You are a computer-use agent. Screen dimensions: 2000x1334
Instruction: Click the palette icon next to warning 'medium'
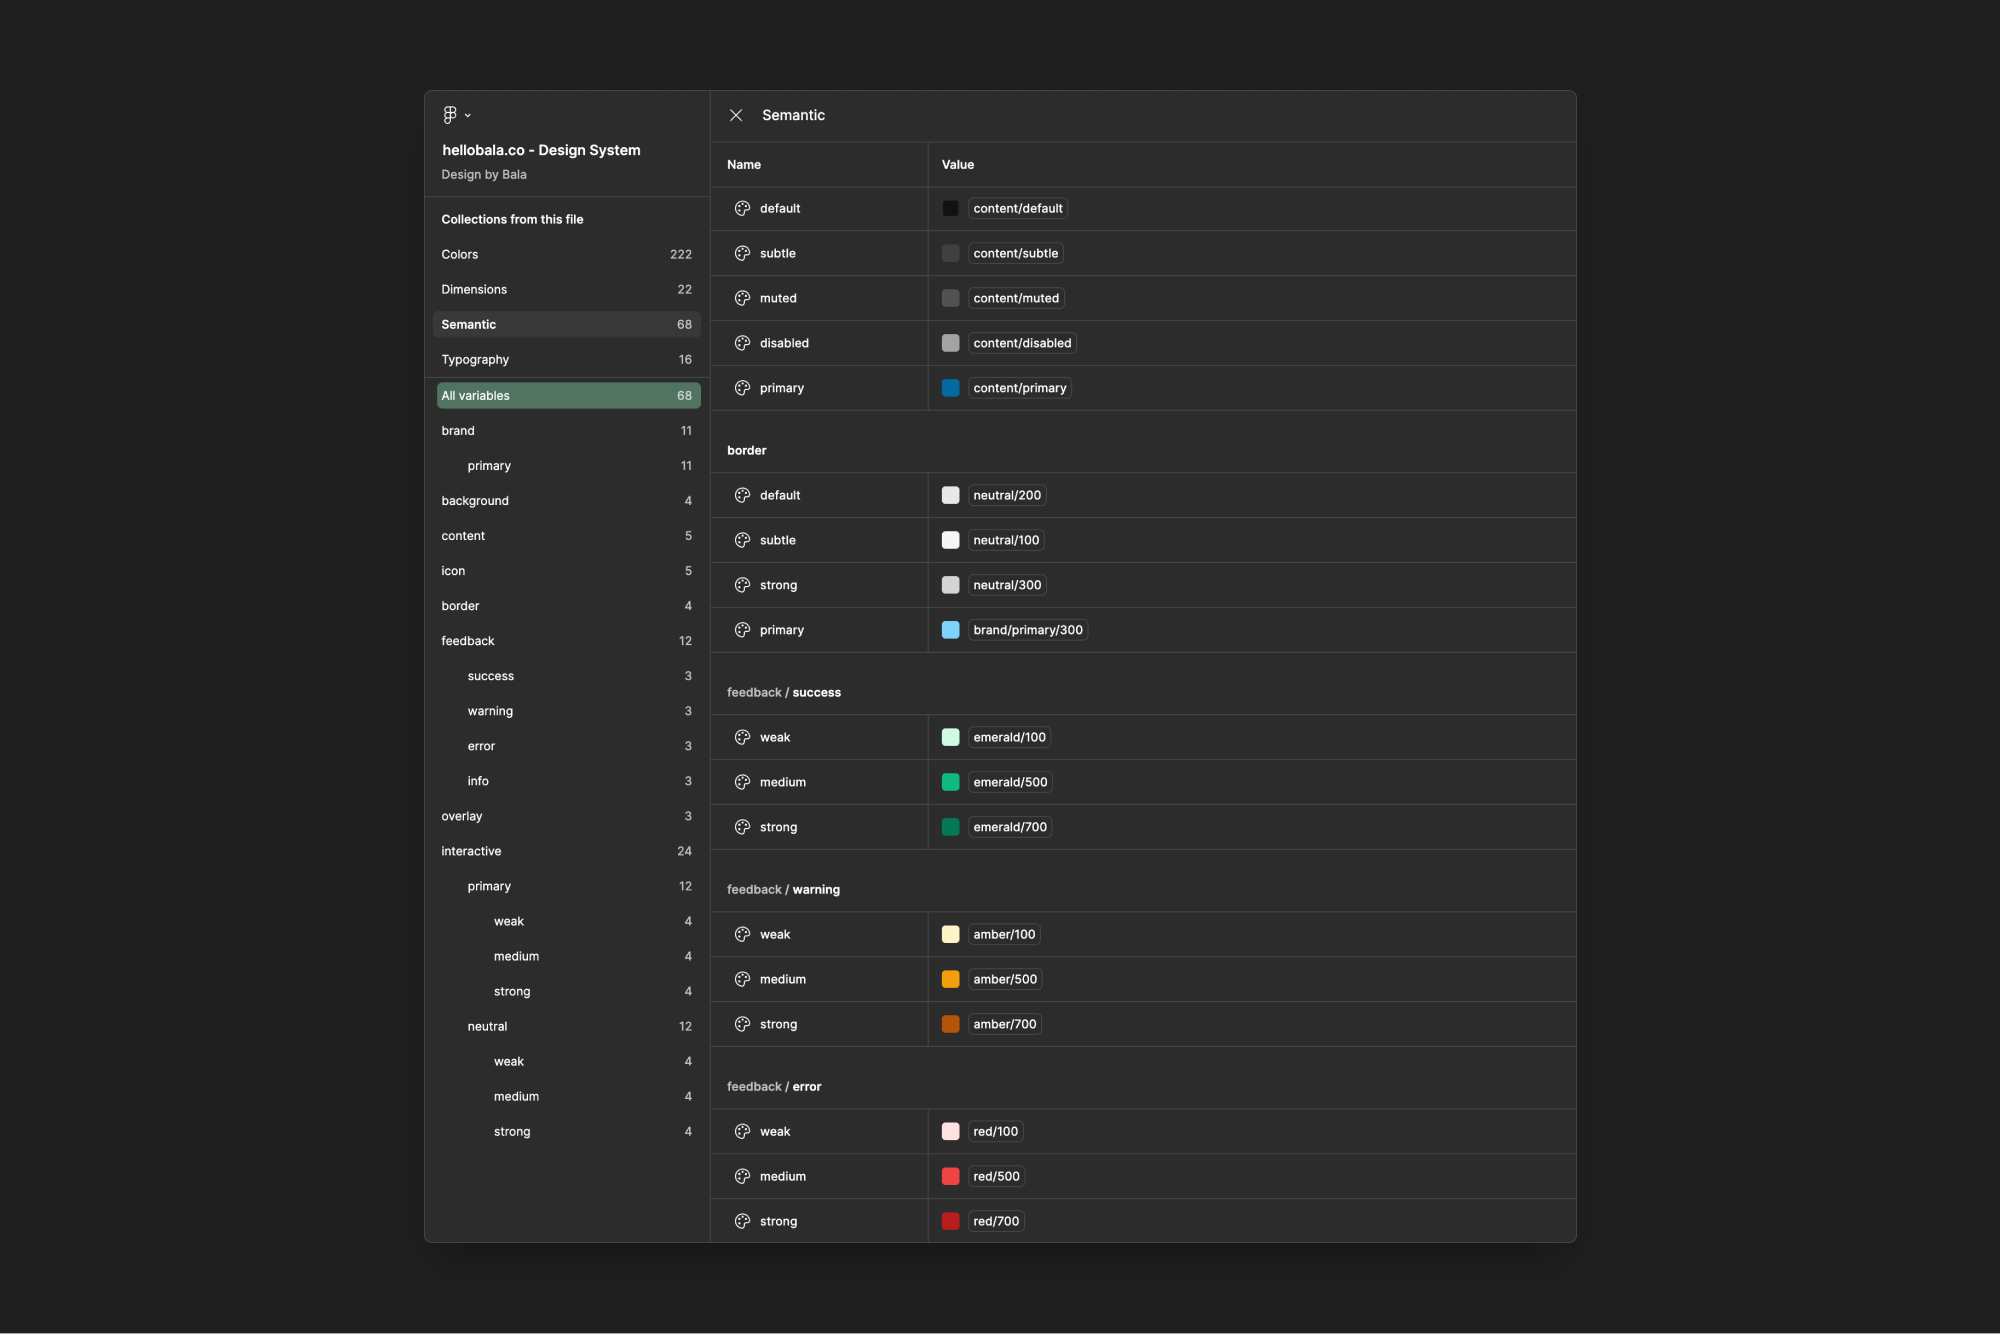(743, 979)
